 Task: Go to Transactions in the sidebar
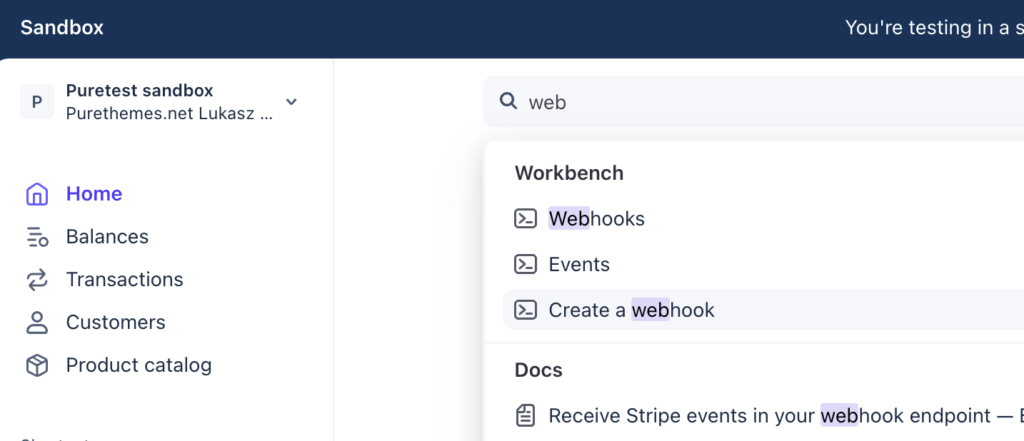125,280
